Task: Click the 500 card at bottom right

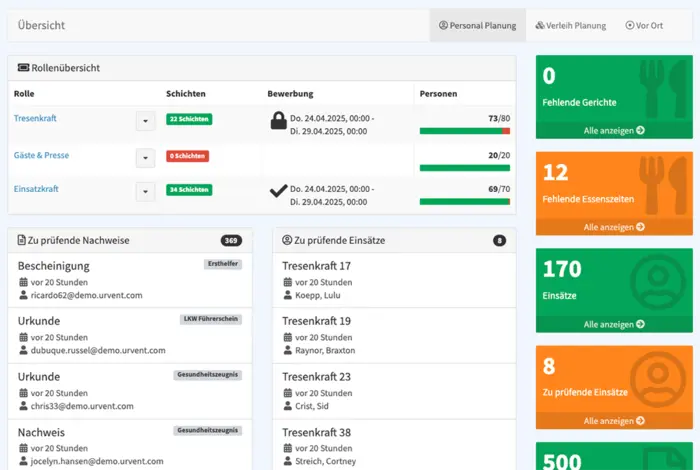Action: click(614, 456)
